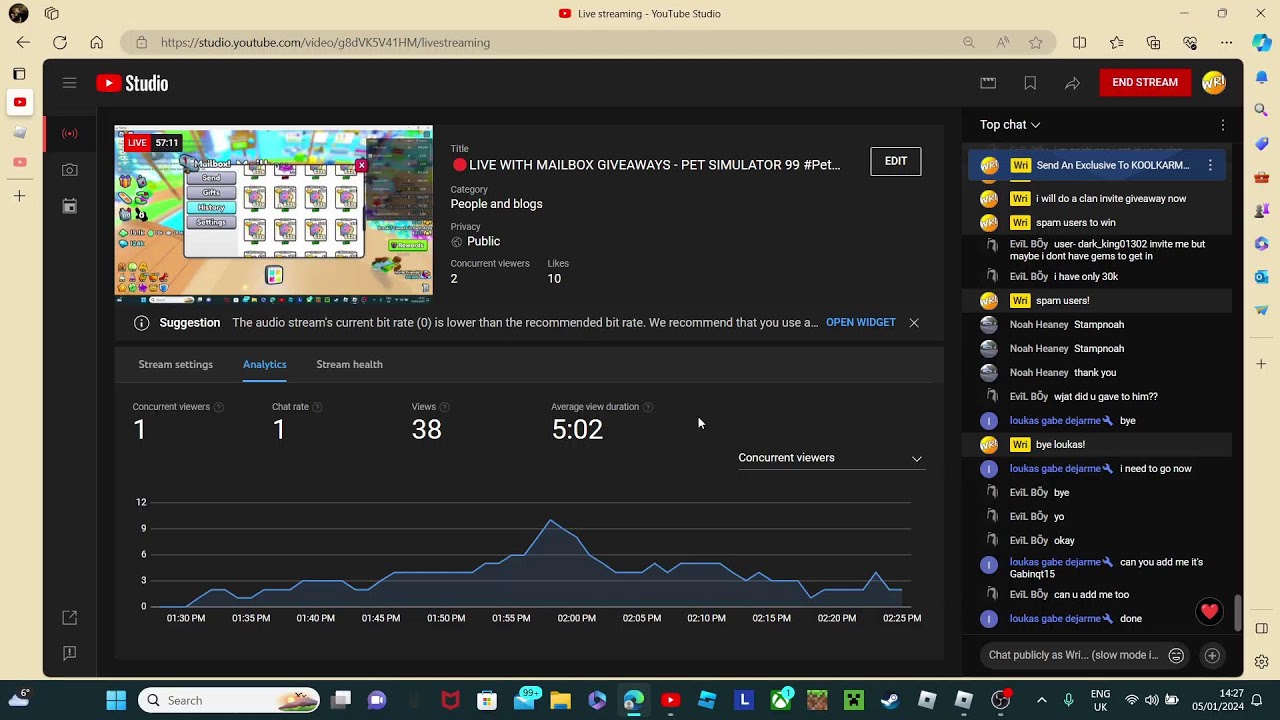Reload the page with browser refresh button

(60, 42)
